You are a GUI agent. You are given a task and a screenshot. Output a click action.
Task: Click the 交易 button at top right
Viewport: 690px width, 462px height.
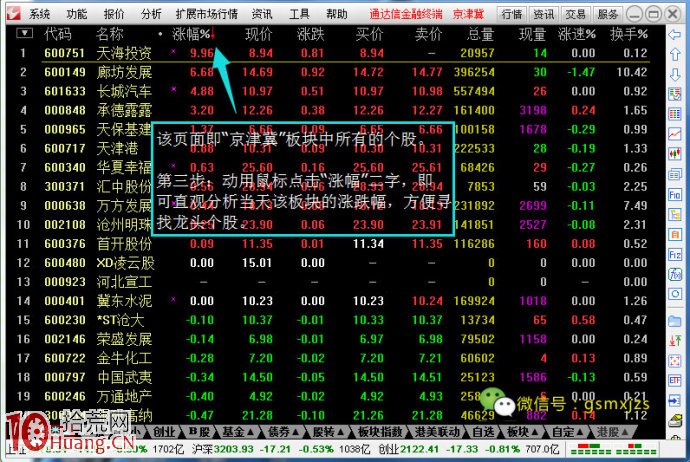tap(575, 14)
